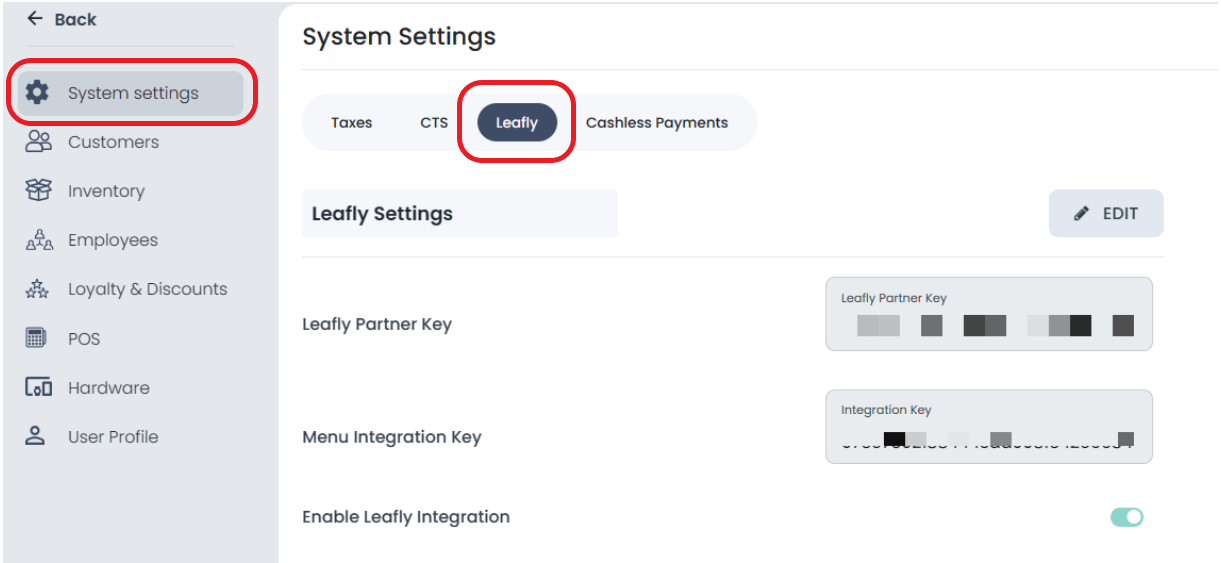Go Back using the Back link
This screenshot has height=563, width=1221.
(x=62, y=19)
